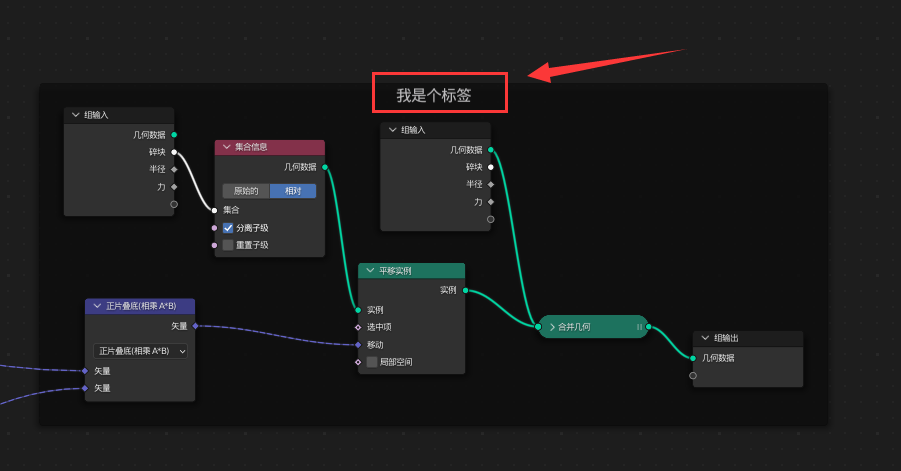The height and width of the screenshot is (471, 901).
Task: Click the 几何数据 input socket on 组输出 node
Action: 693,357
